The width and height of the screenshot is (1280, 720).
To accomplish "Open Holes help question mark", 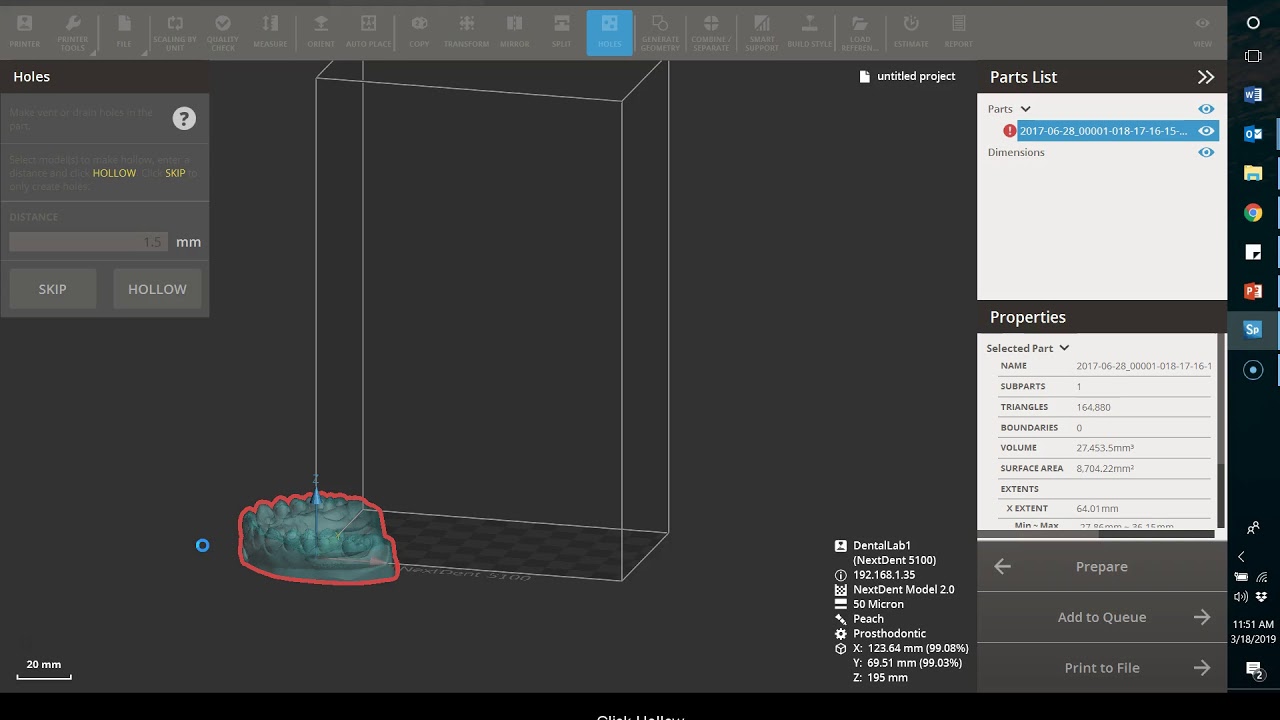I will point(184,118).
